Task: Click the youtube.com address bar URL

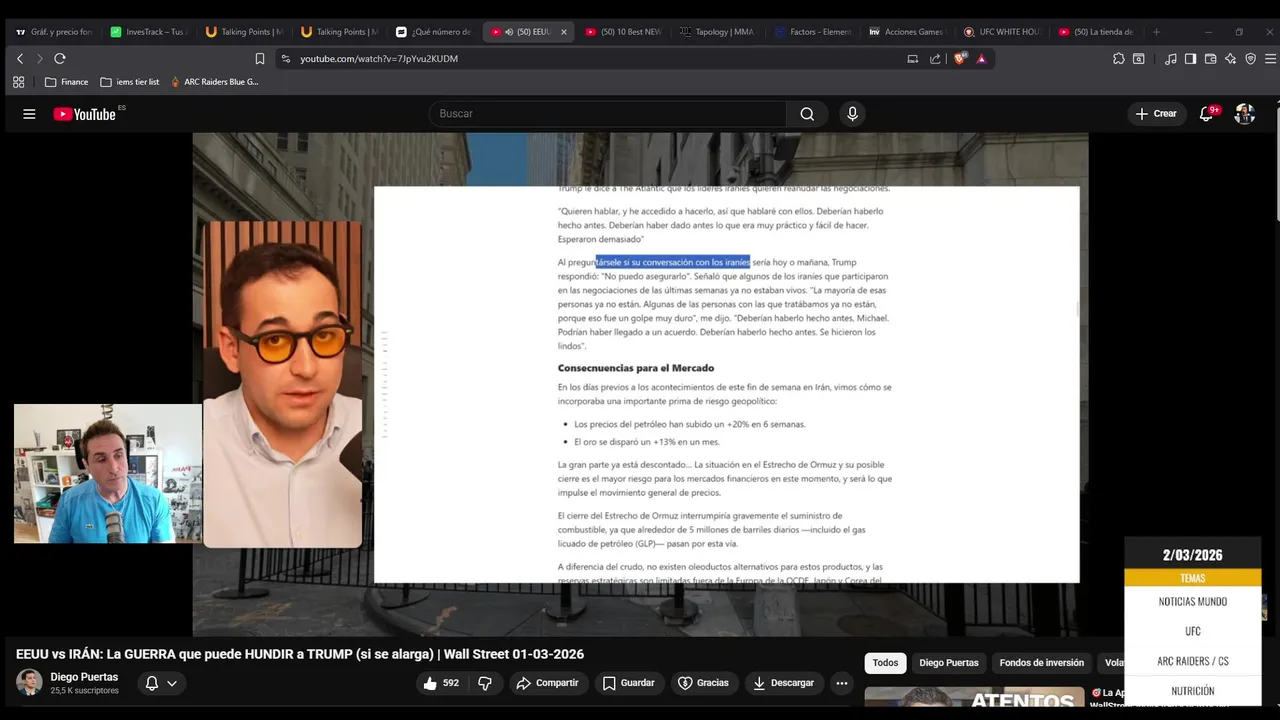Action: coord(379,59)
